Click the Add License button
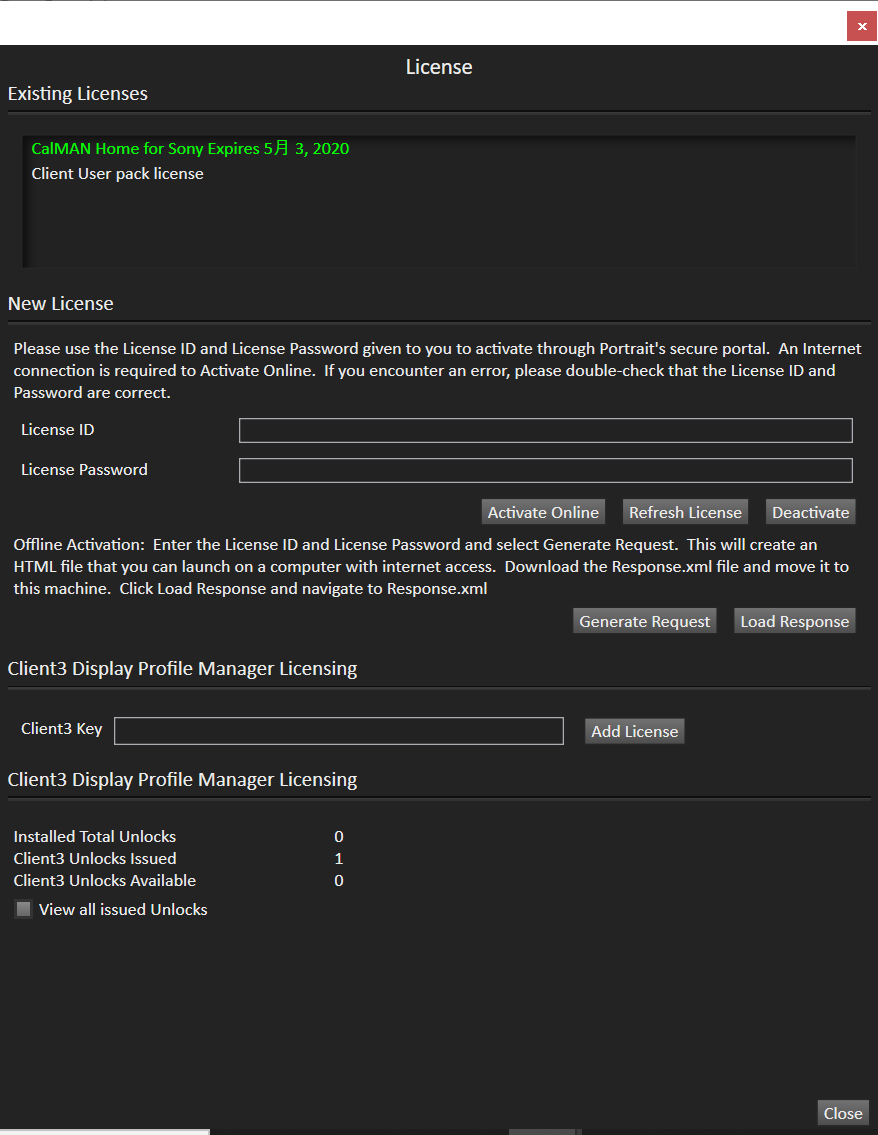 pos(634,731)
